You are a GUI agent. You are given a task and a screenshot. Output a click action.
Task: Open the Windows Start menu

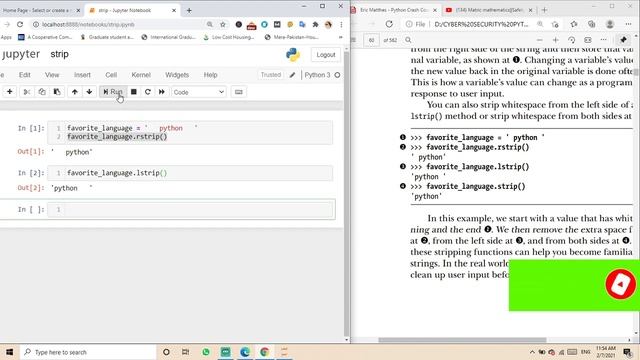(9, 352)
